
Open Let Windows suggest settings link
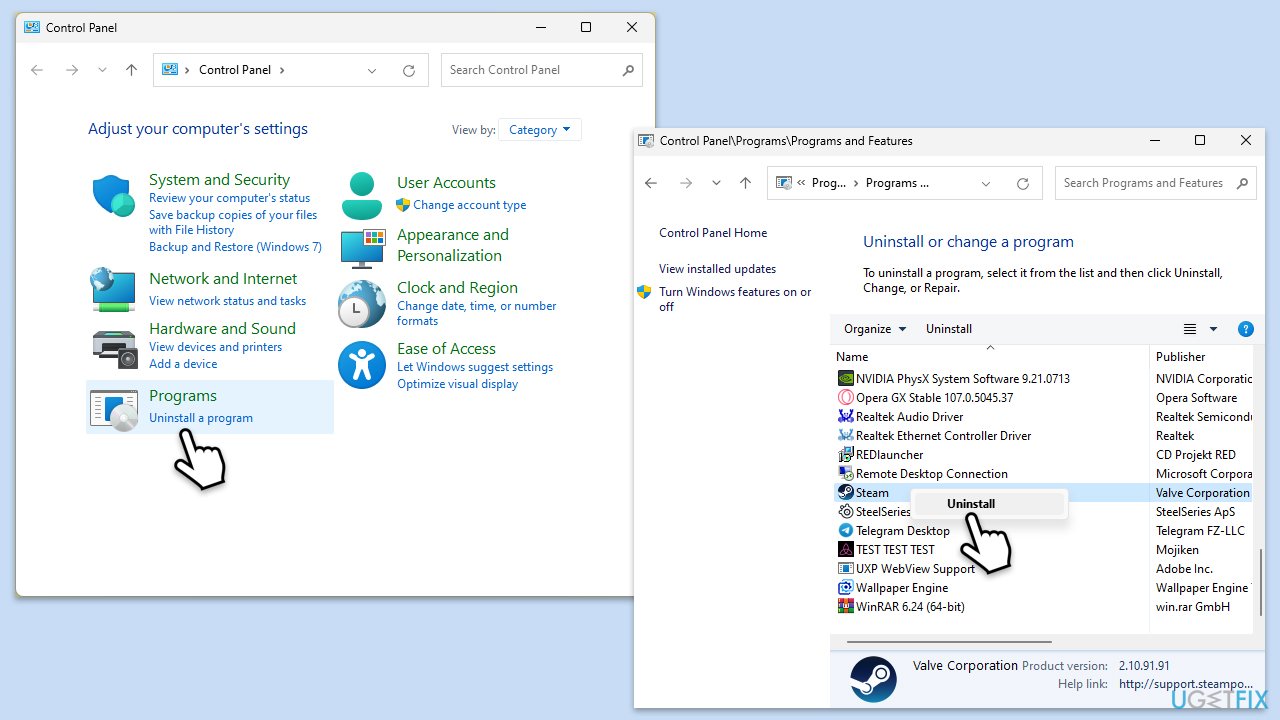(475, 367)
